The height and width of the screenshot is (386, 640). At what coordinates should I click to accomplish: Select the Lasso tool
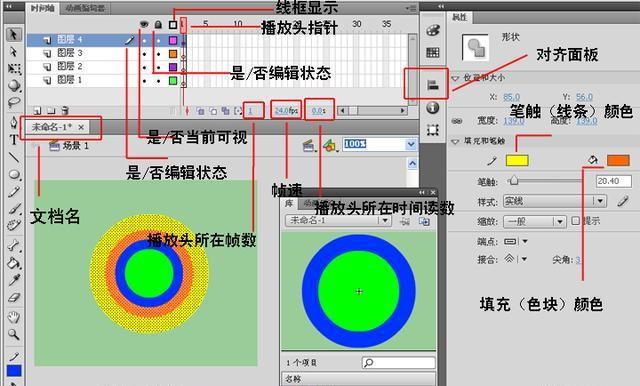[14, 102]
